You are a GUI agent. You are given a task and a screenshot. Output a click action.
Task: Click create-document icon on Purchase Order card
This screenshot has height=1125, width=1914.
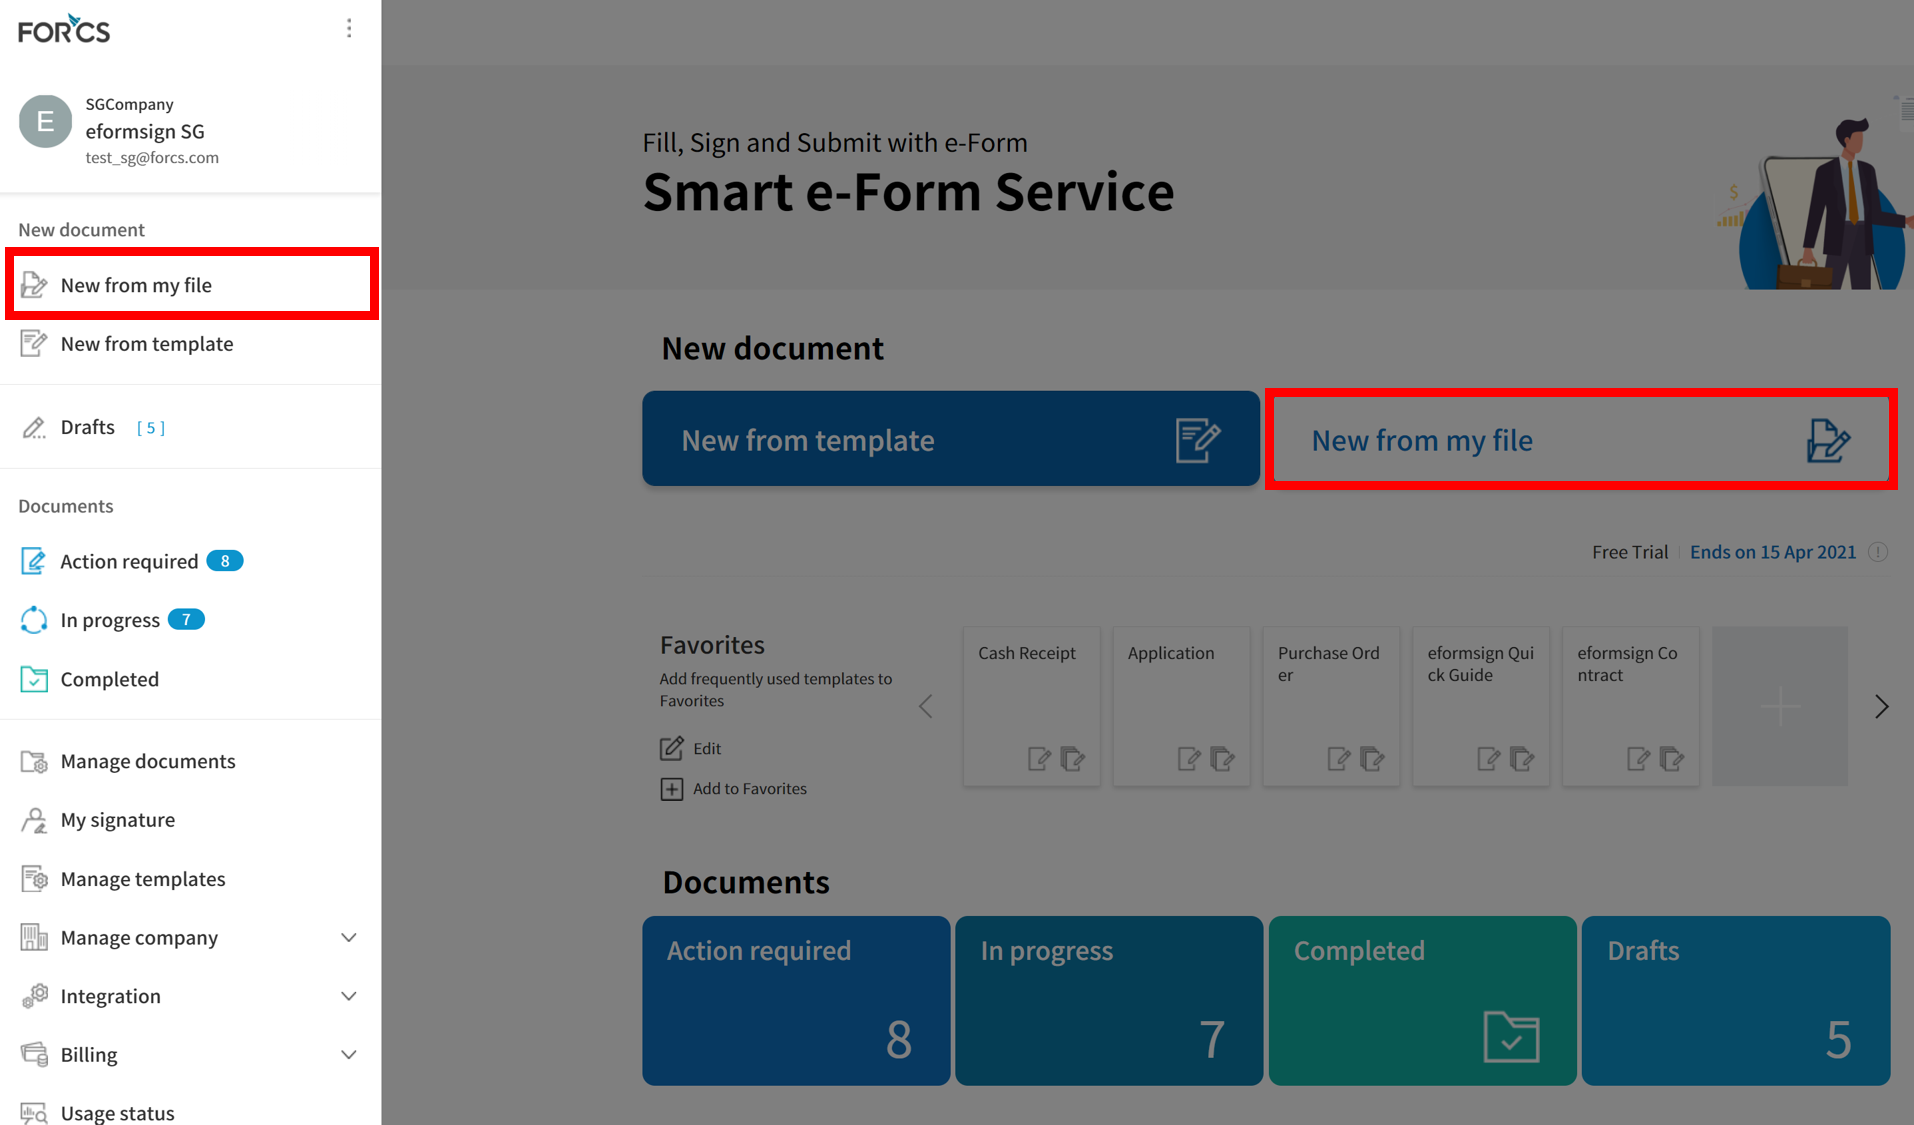(1339, 759)
